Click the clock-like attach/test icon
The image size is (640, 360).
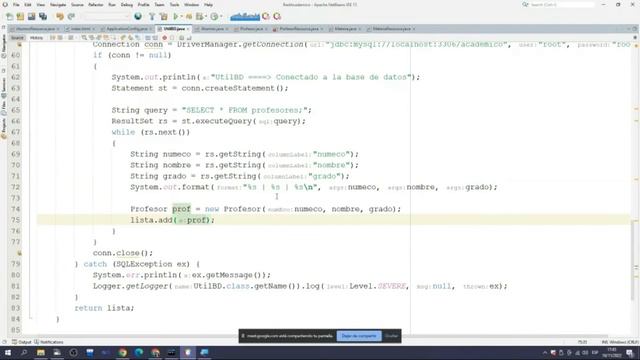point(214,16)
